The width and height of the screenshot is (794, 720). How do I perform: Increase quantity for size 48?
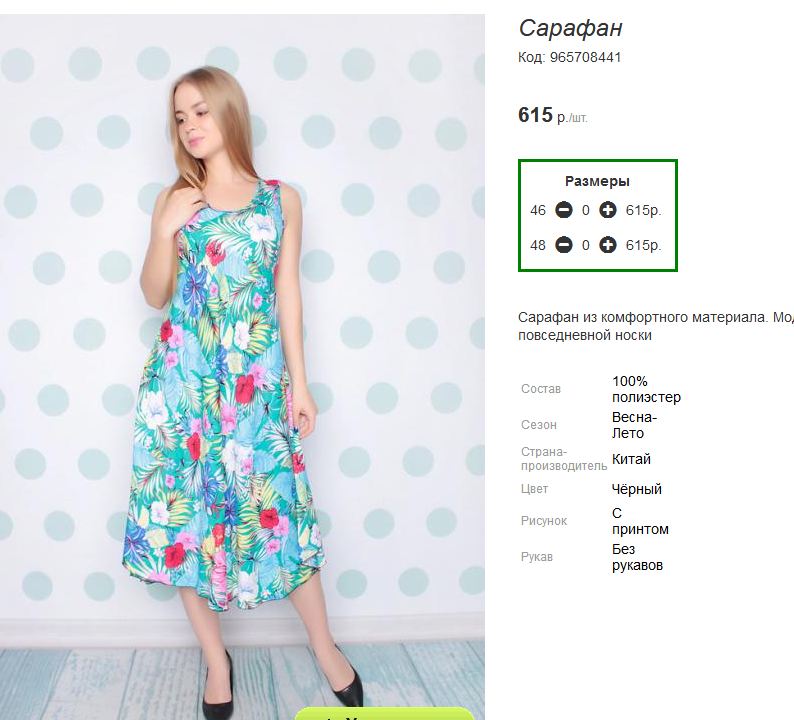(607, 245)
